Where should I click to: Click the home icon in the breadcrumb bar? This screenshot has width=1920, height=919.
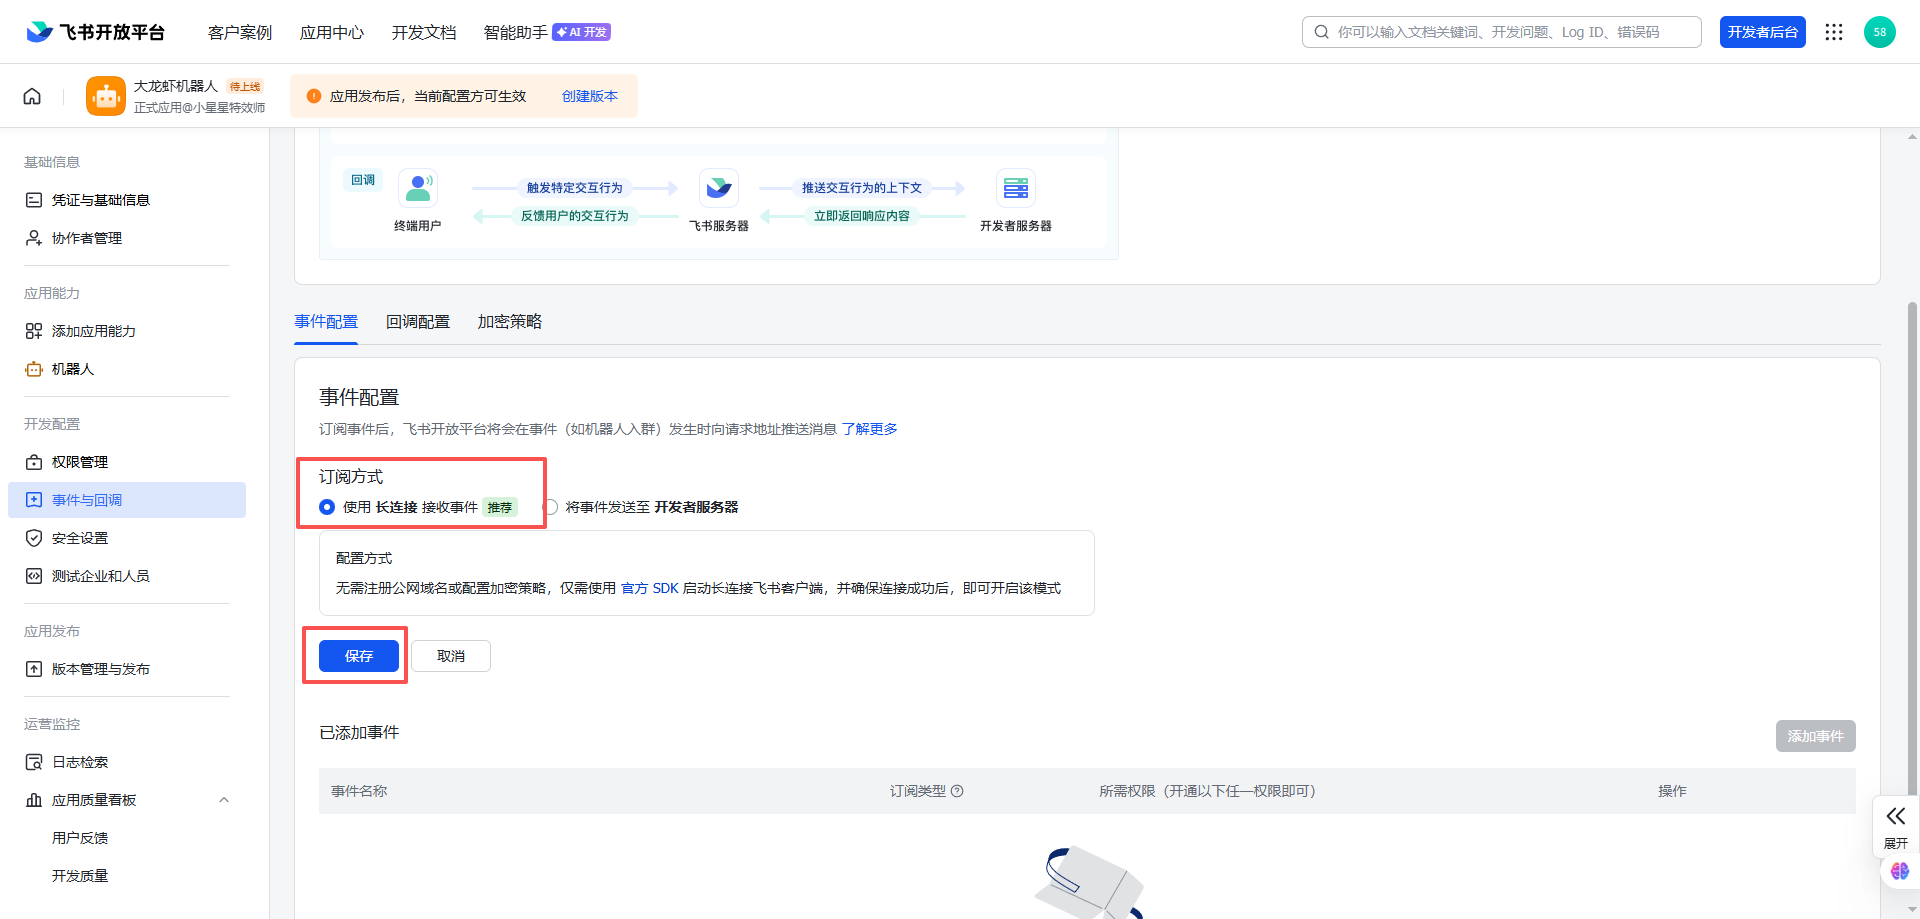[32, 96]
